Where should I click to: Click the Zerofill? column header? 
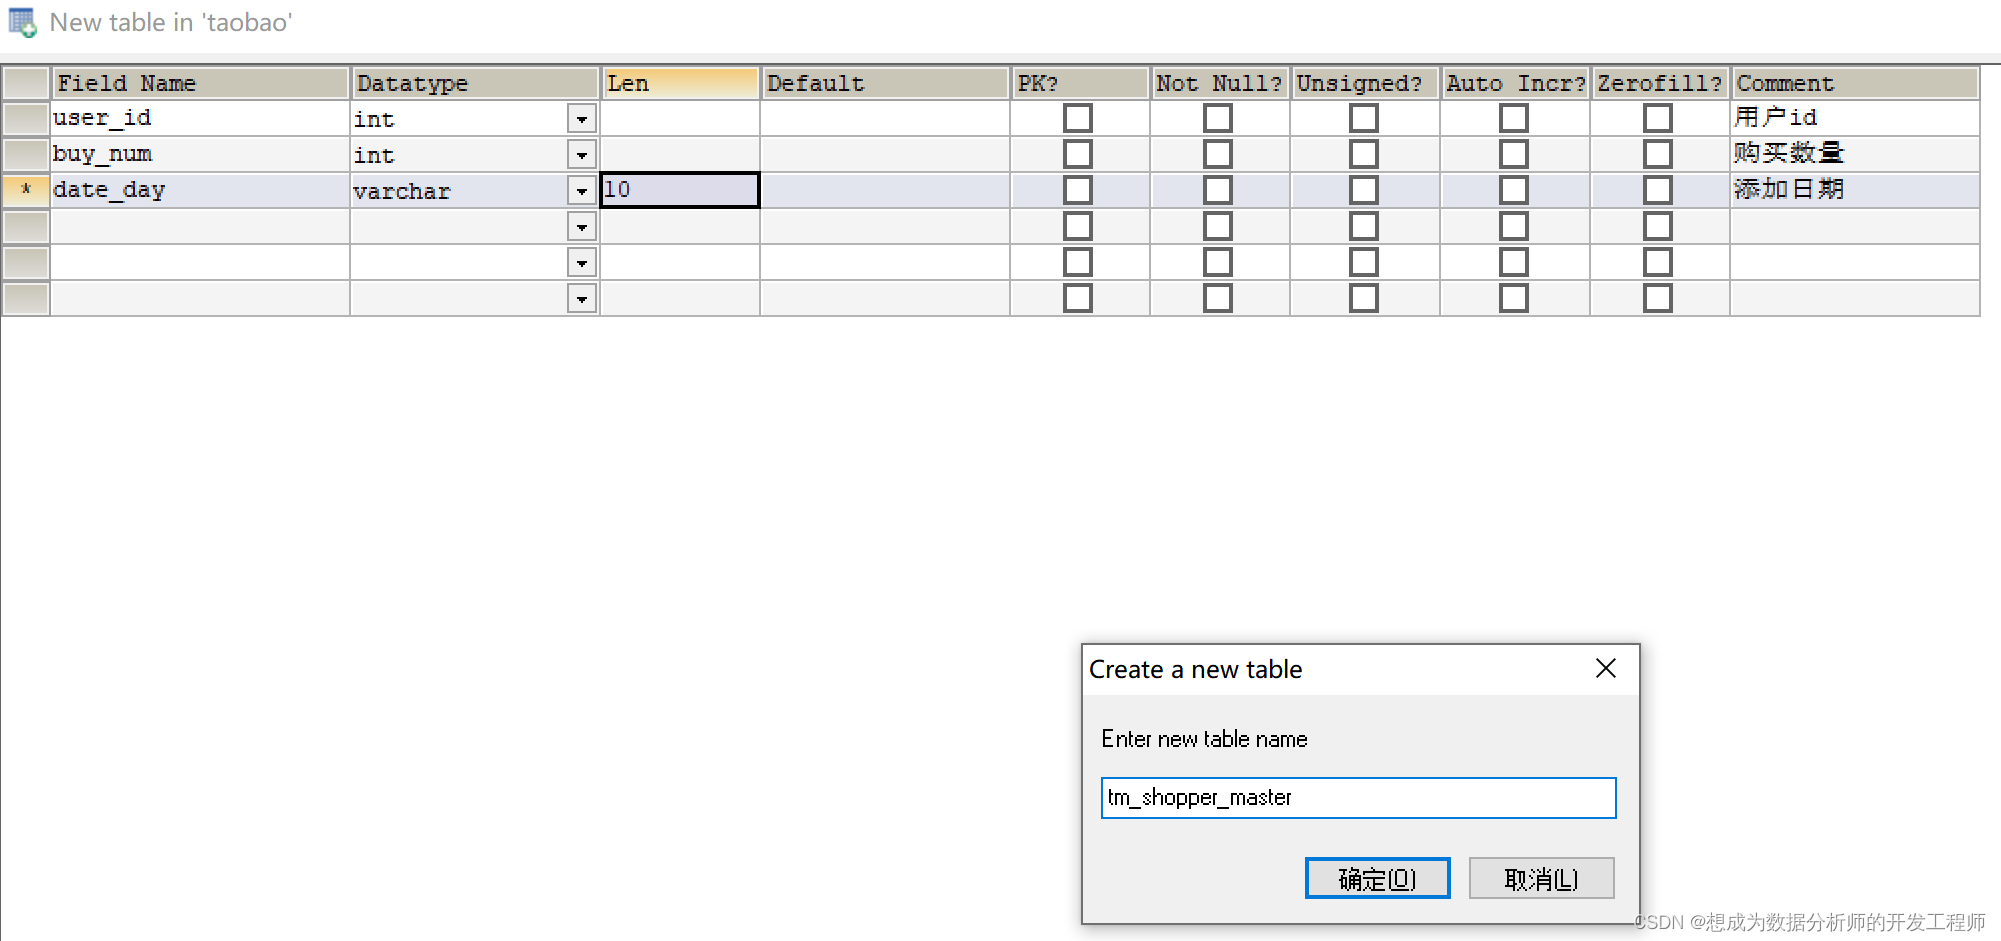pyautogui.click(x=1660, y=83)
